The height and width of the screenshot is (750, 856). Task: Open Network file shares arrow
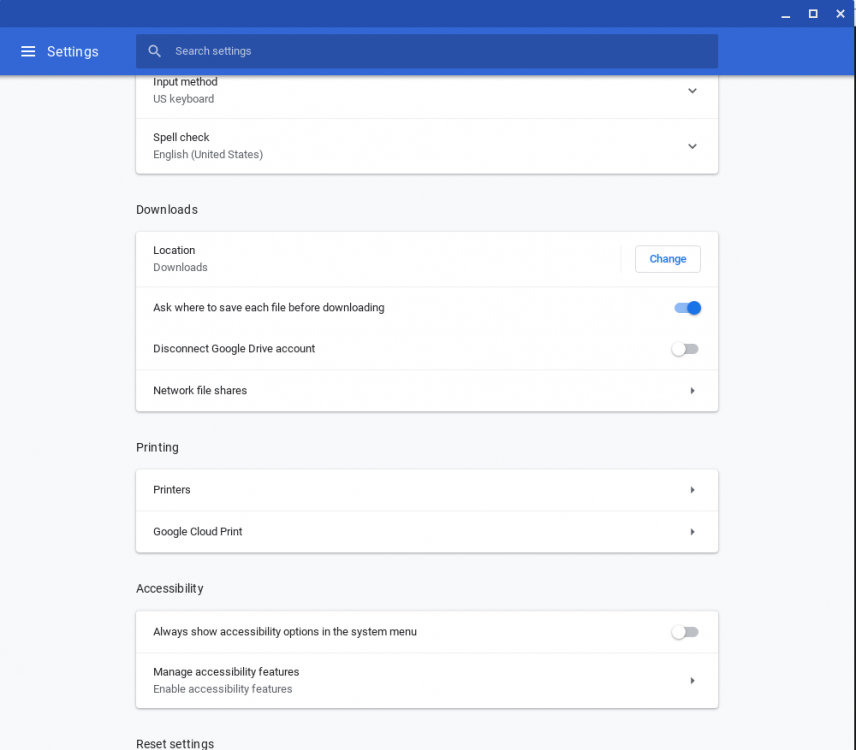click(x=692, y=391)
